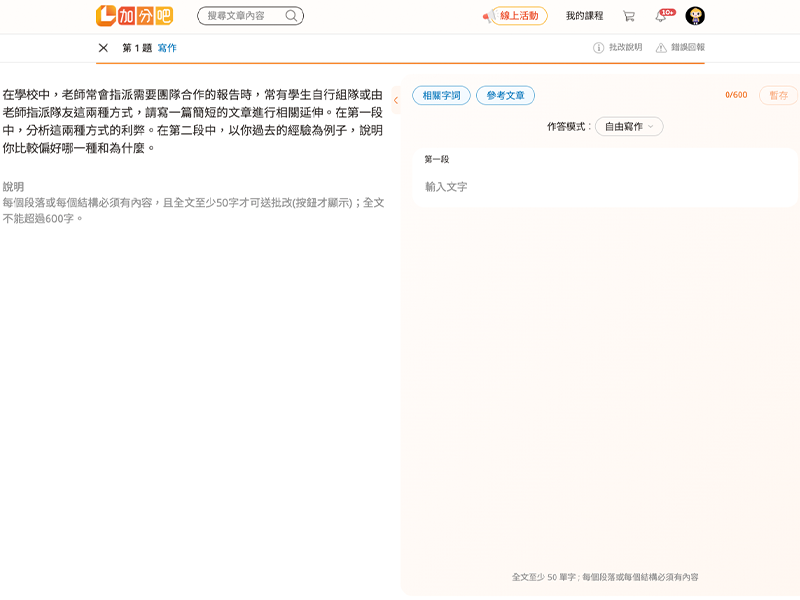Close the question with the X icon
Viewport: 800px width, 600px height.
(x=103, y=48)
